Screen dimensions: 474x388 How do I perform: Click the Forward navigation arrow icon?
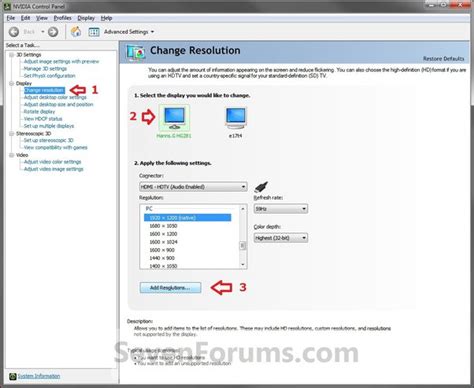pyautogui.click(x=53, y=32)
